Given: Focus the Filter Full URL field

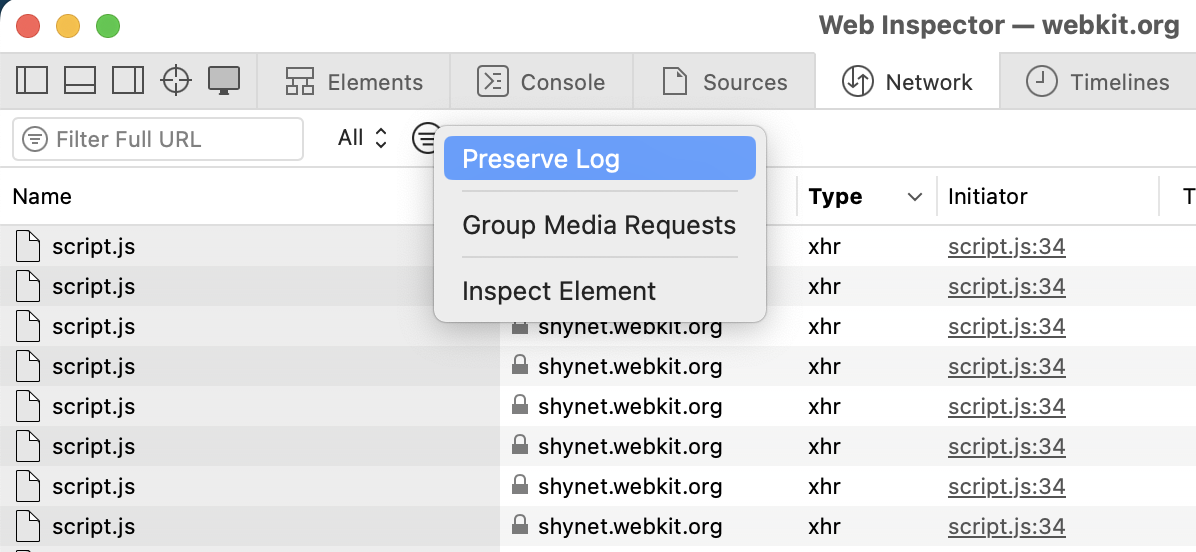Looking at the screenshot, I should pos(170,139).
